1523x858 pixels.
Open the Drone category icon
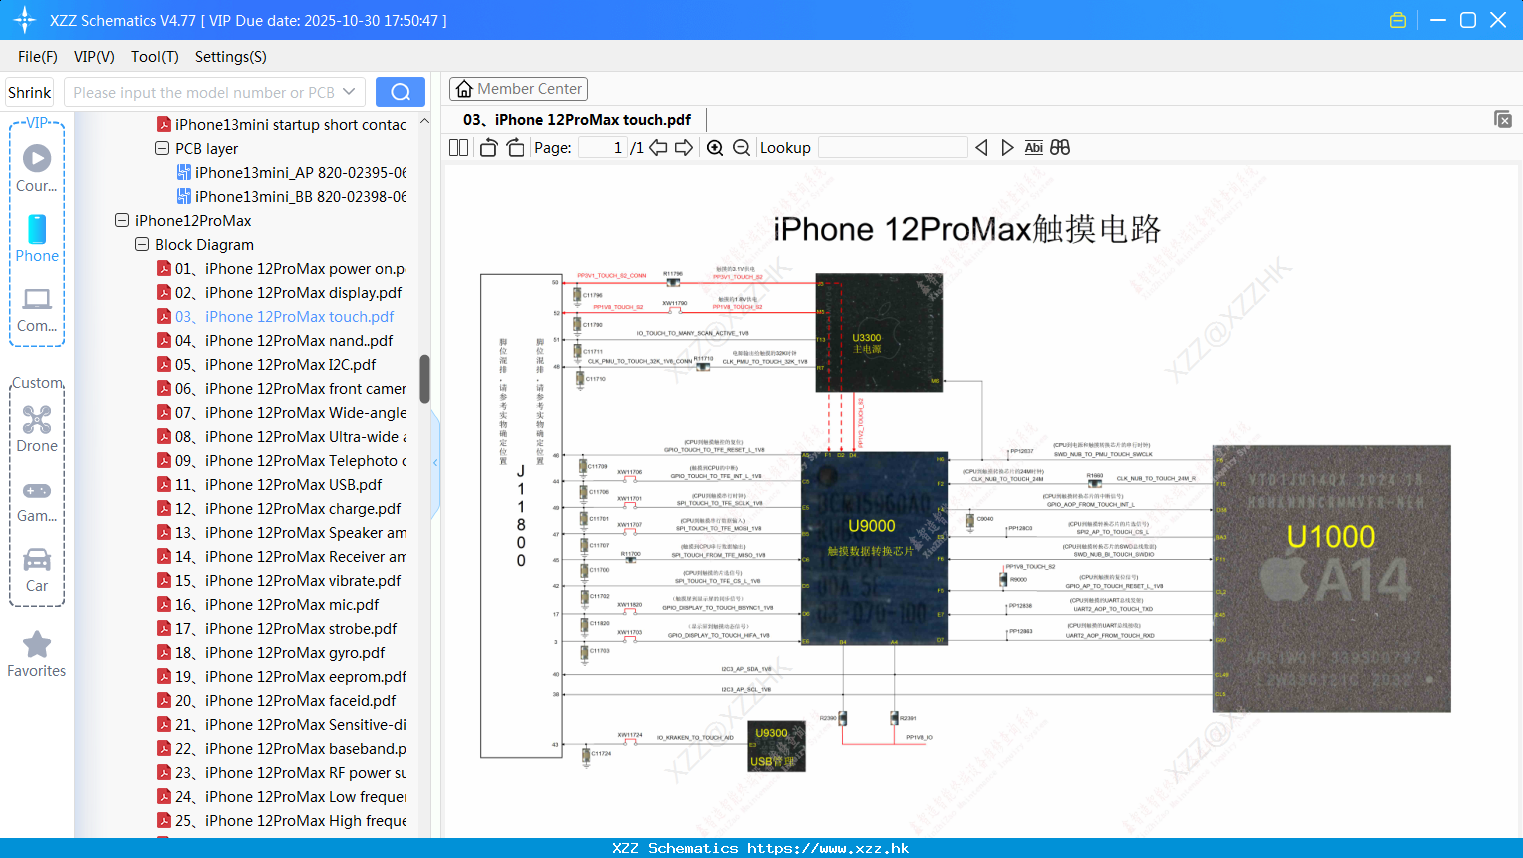pos(37,428)
